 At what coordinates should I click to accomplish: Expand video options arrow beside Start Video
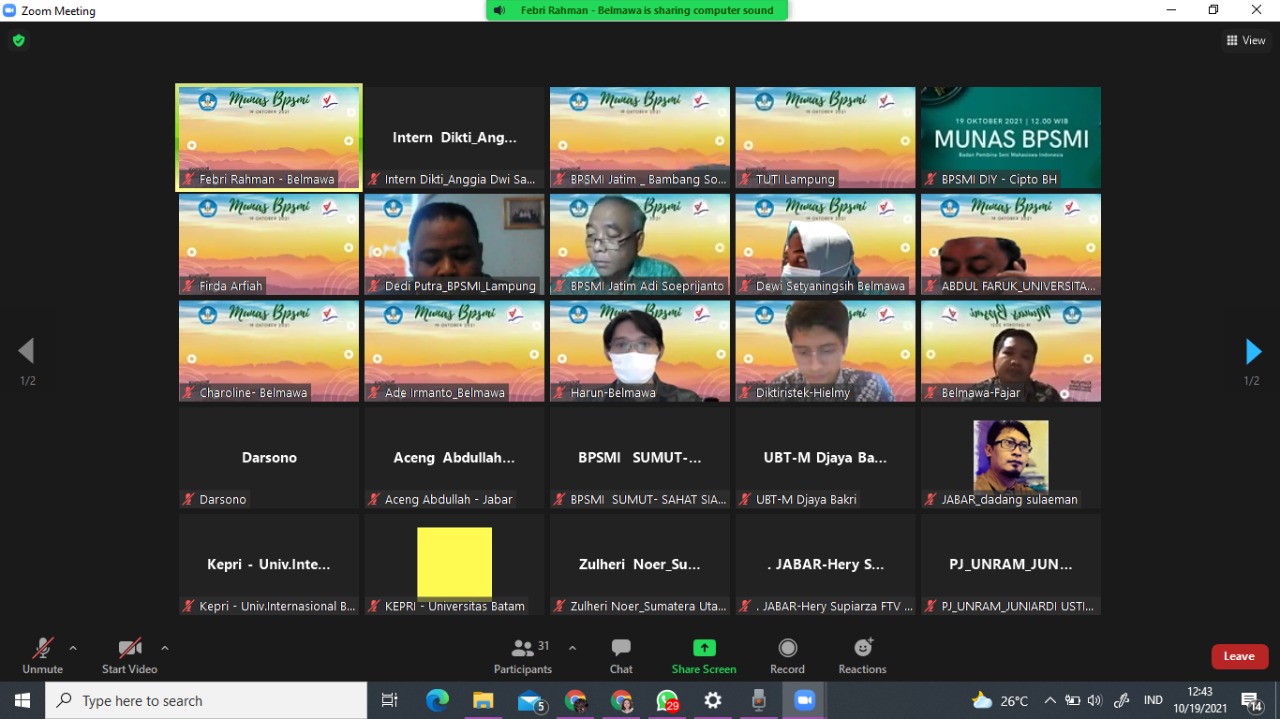coord(165,648)
